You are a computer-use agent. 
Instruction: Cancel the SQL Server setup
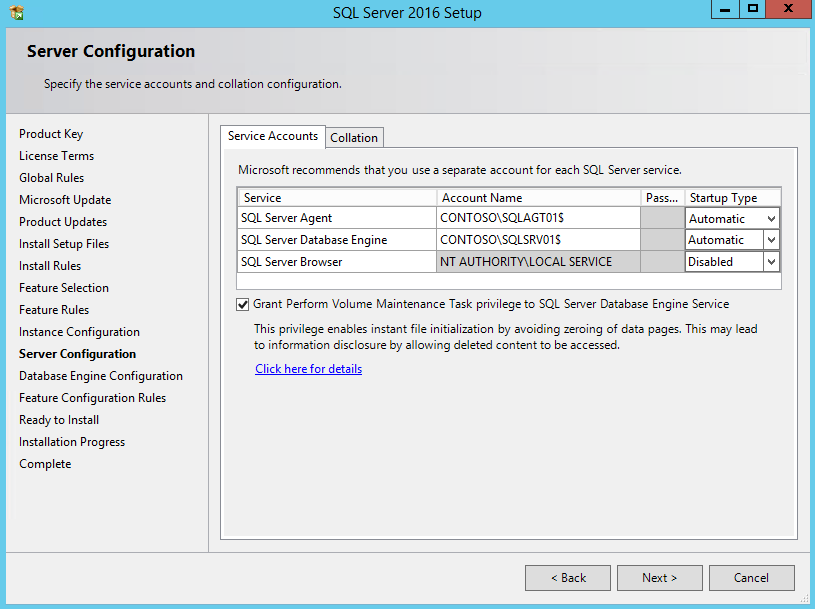coord(752,578)
